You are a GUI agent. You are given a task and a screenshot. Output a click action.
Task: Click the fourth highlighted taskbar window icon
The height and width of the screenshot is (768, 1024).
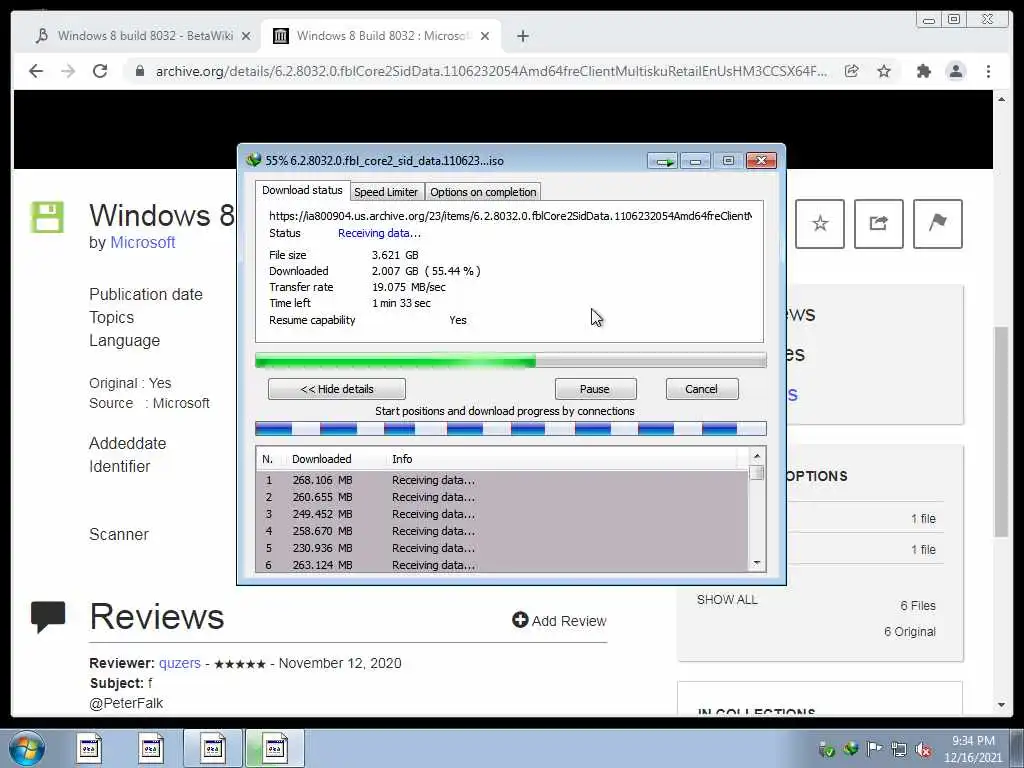coord(275,748)
